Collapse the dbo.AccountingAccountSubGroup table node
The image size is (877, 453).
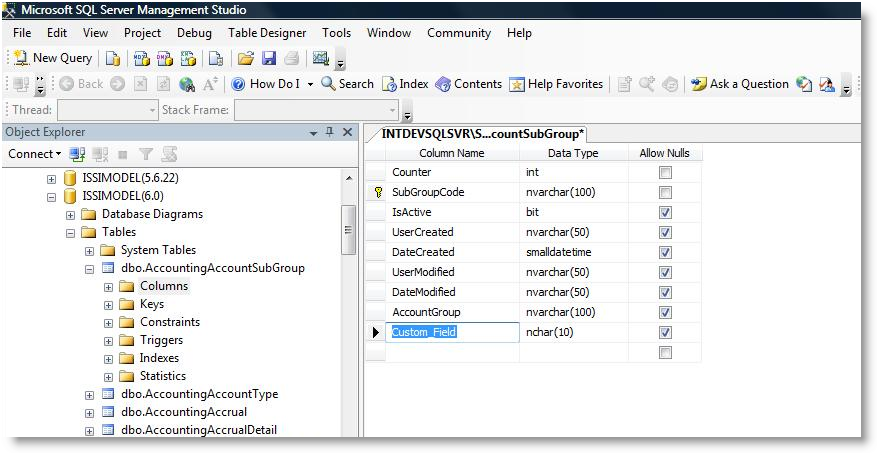pos(89,268)
